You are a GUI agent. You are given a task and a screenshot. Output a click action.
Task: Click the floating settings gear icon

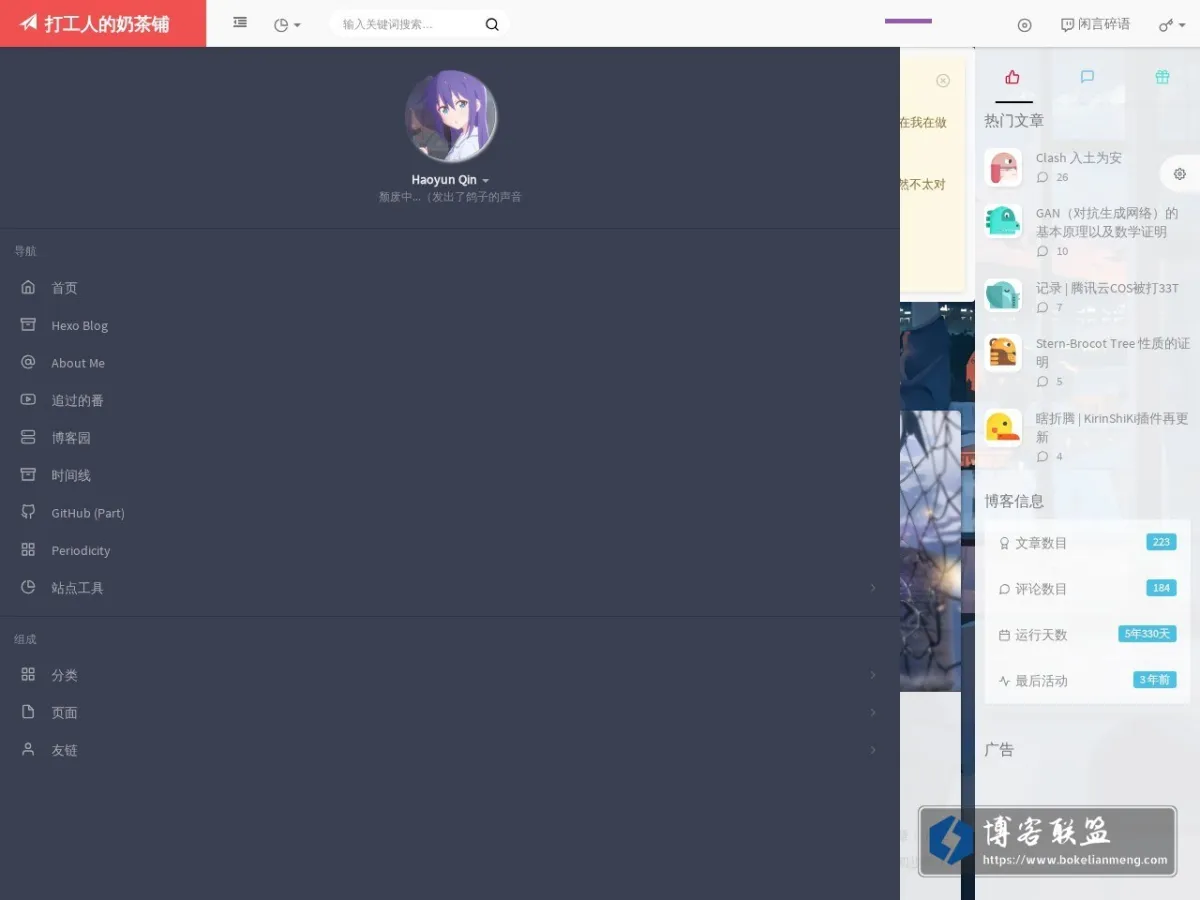[1180, 174]
